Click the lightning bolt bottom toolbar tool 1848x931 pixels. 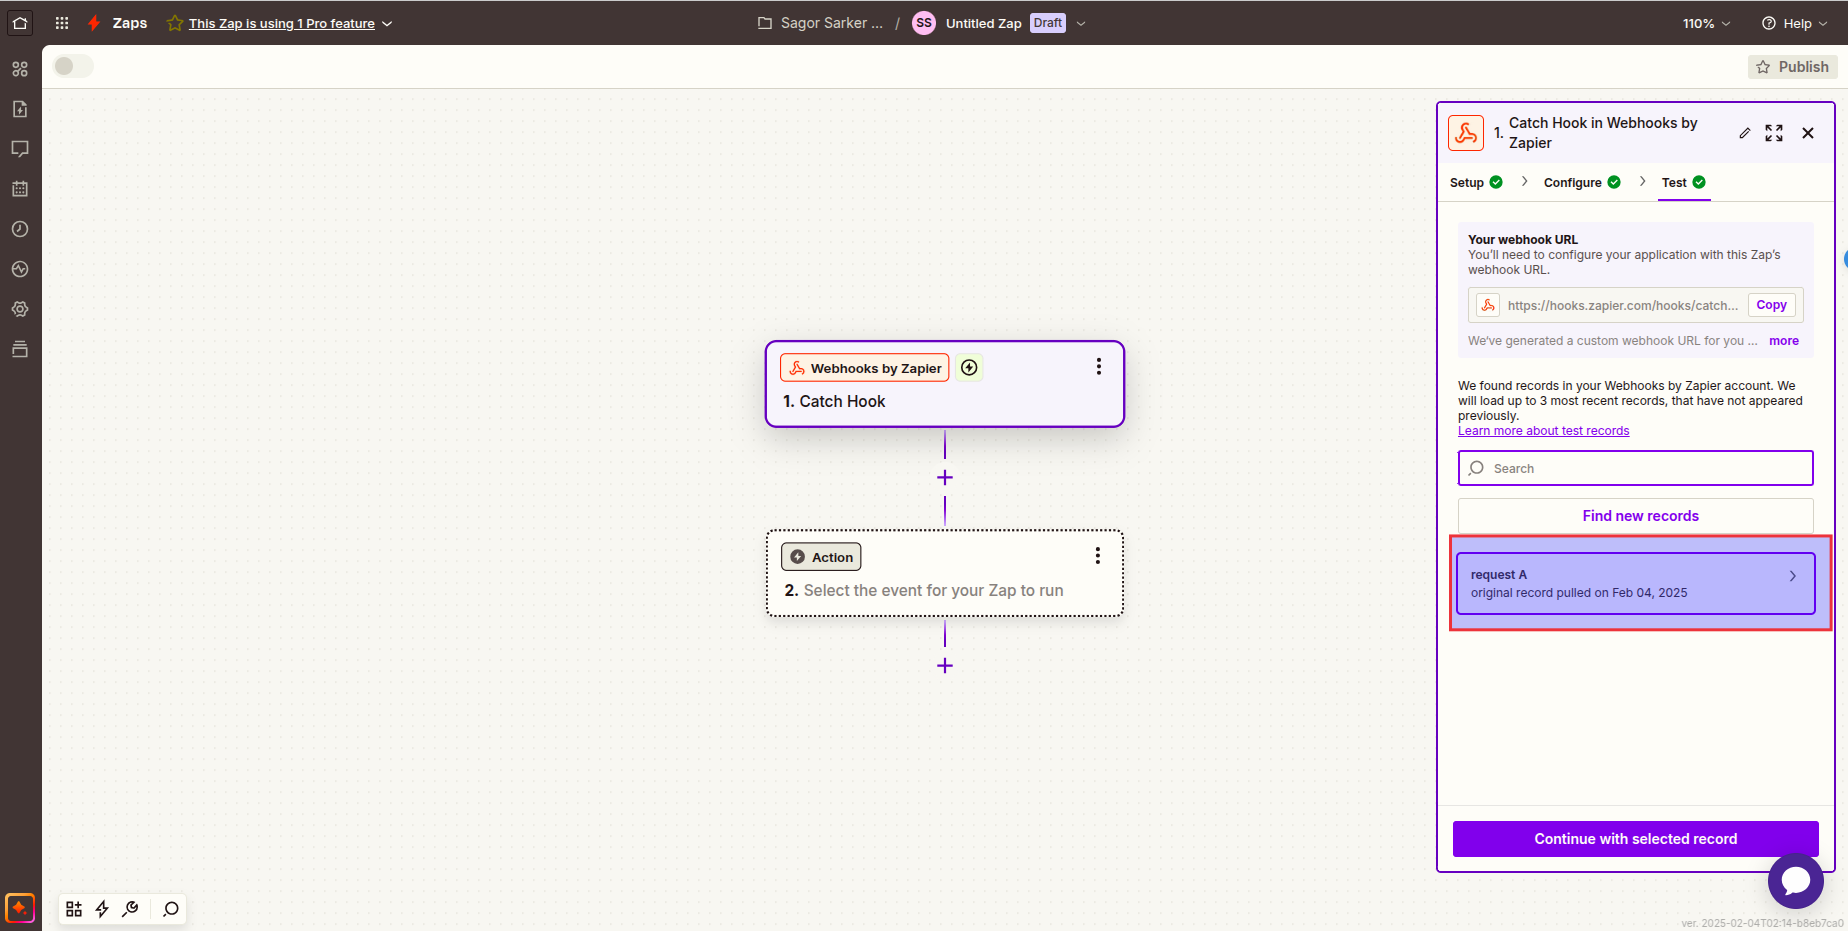[102, 909]
